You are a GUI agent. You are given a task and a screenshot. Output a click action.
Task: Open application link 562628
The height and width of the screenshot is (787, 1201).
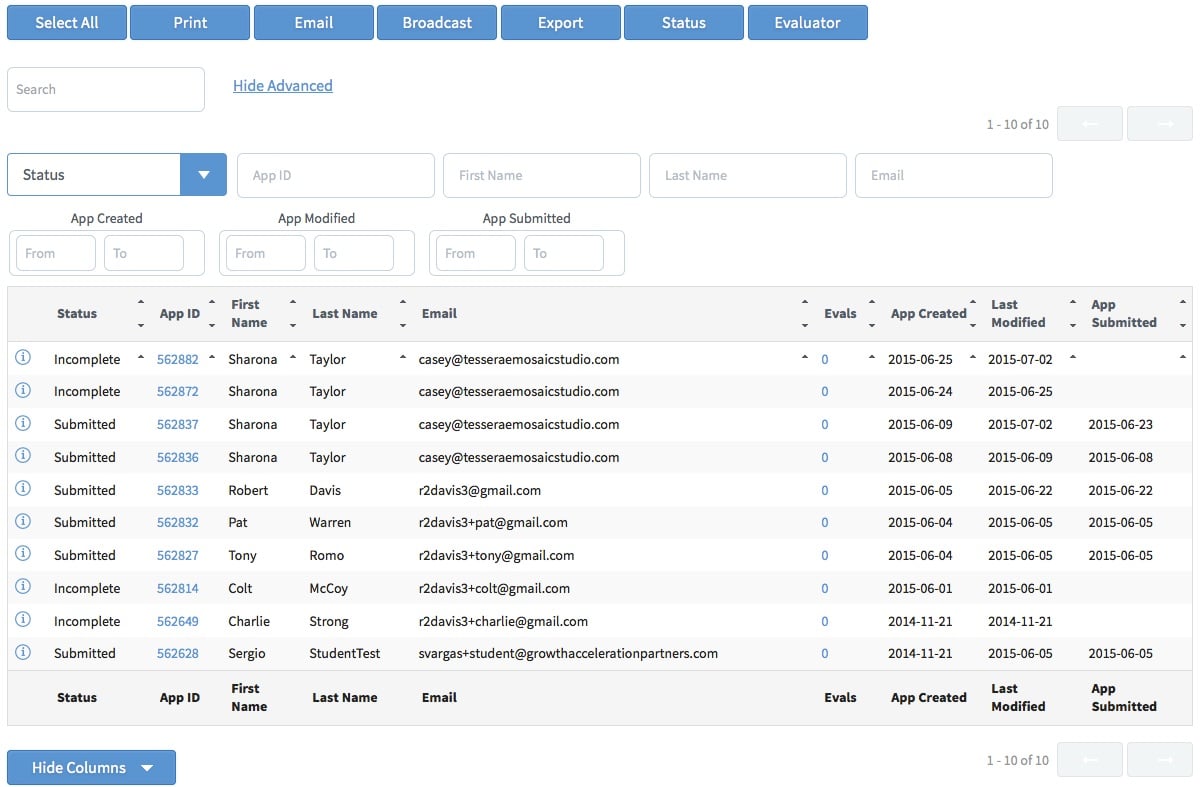point(178,653)
